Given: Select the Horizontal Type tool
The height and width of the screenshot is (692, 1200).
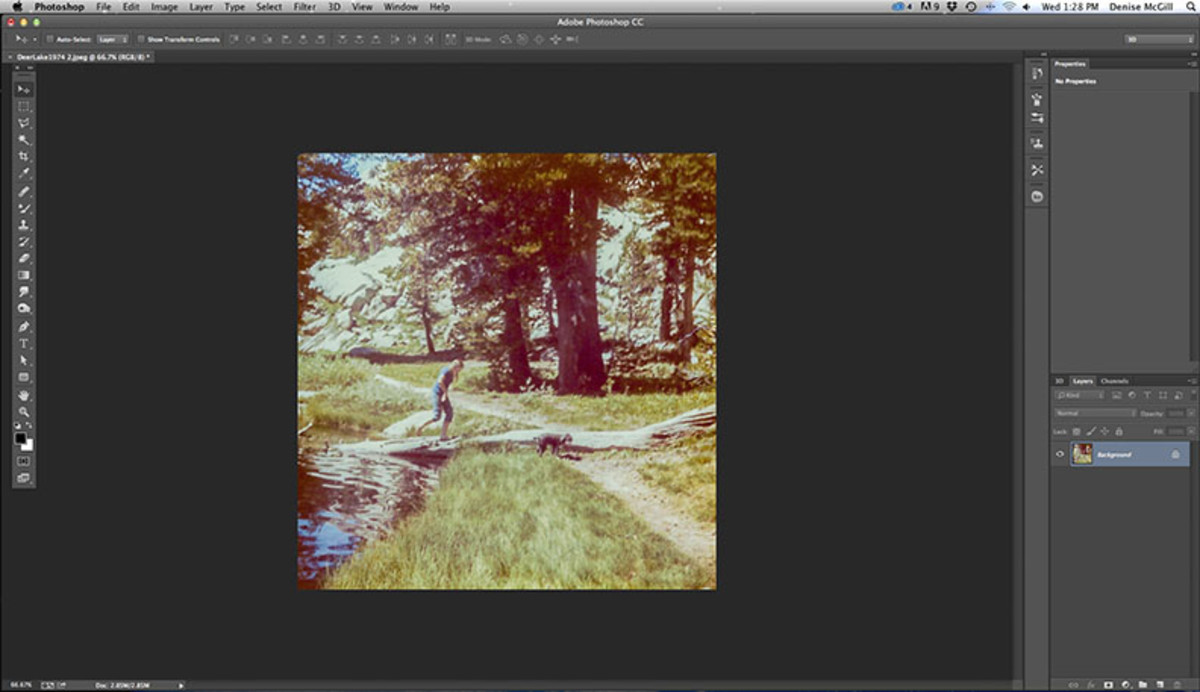Looking at the screenshot, I should [22, 343].
